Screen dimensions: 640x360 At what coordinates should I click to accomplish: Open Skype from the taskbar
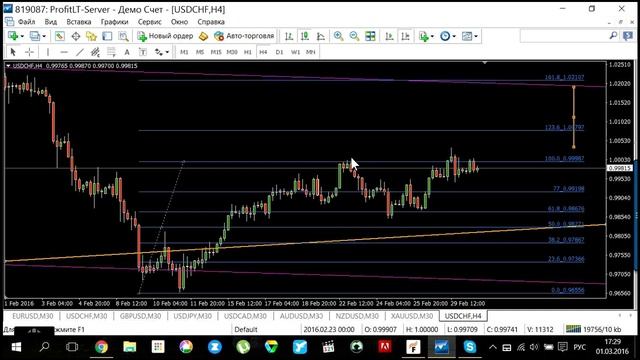(x=470, y=347)
